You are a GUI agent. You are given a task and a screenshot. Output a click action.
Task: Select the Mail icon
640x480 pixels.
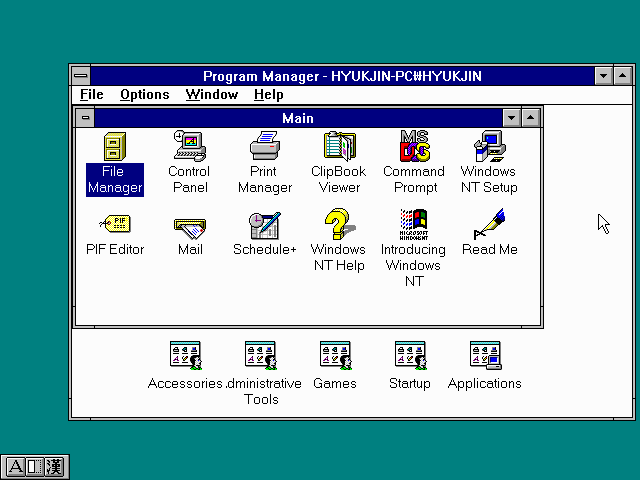tap(190, 229)
